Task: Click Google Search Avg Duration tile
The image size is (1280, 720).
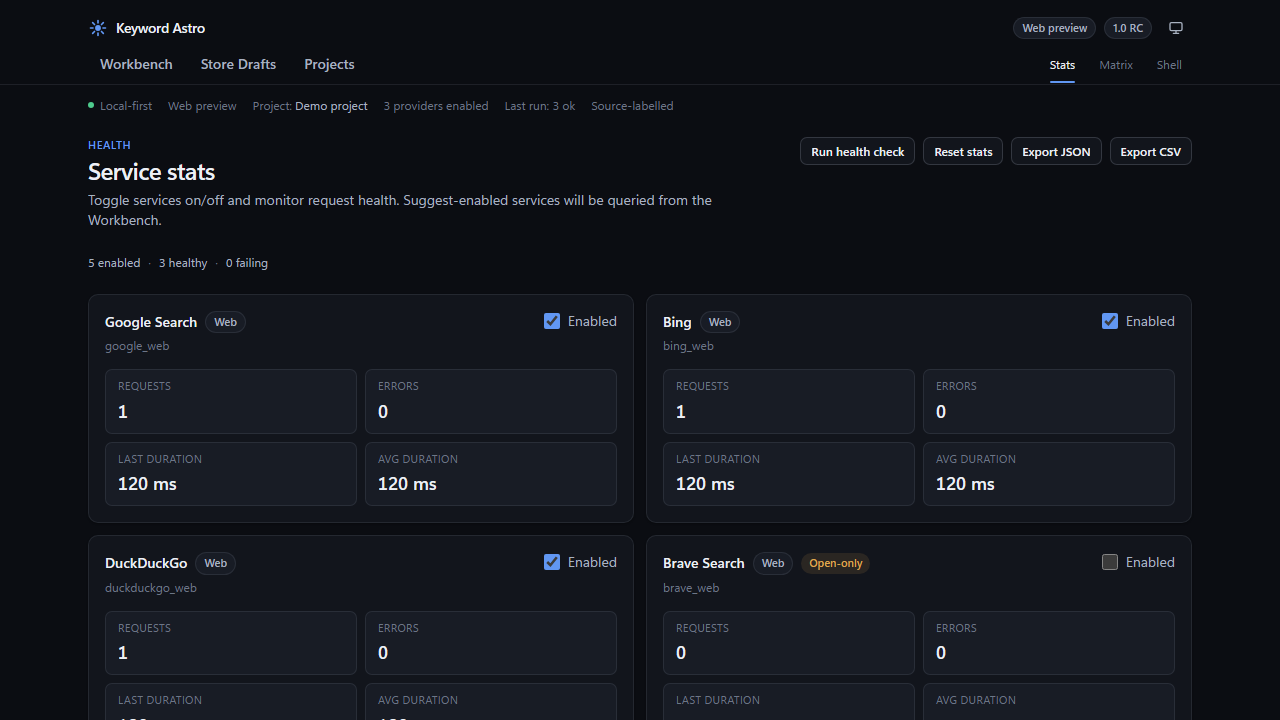Action: coord(491,474)
